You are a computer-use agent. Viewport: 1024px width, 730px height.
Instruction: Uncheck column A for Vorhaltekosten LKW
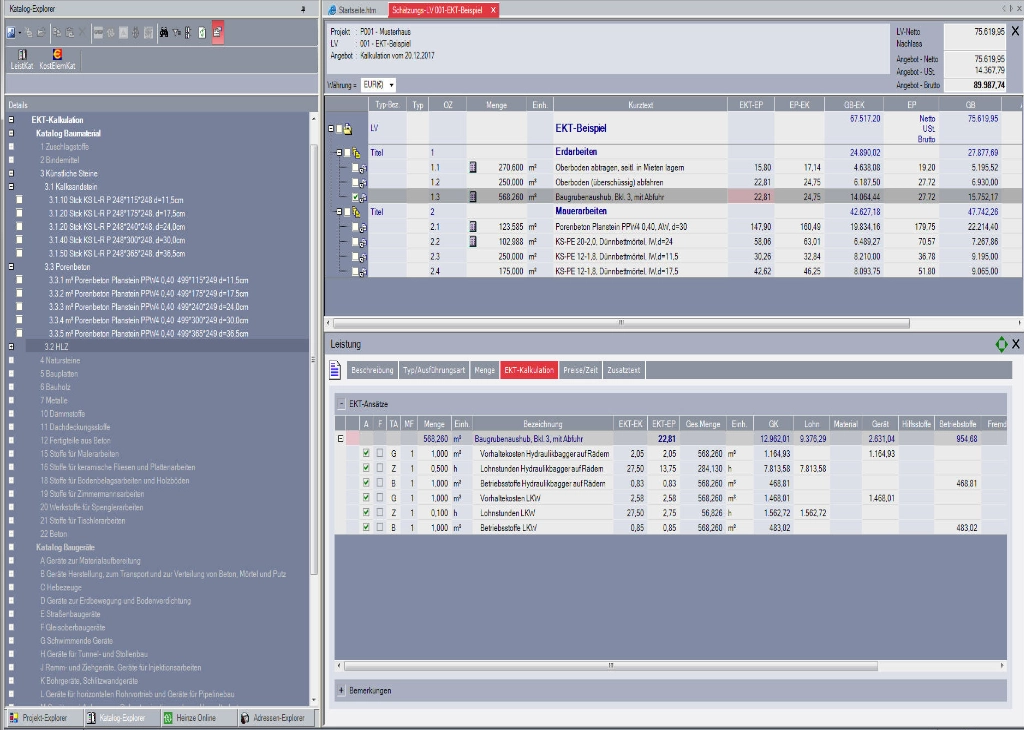(366, 497)
